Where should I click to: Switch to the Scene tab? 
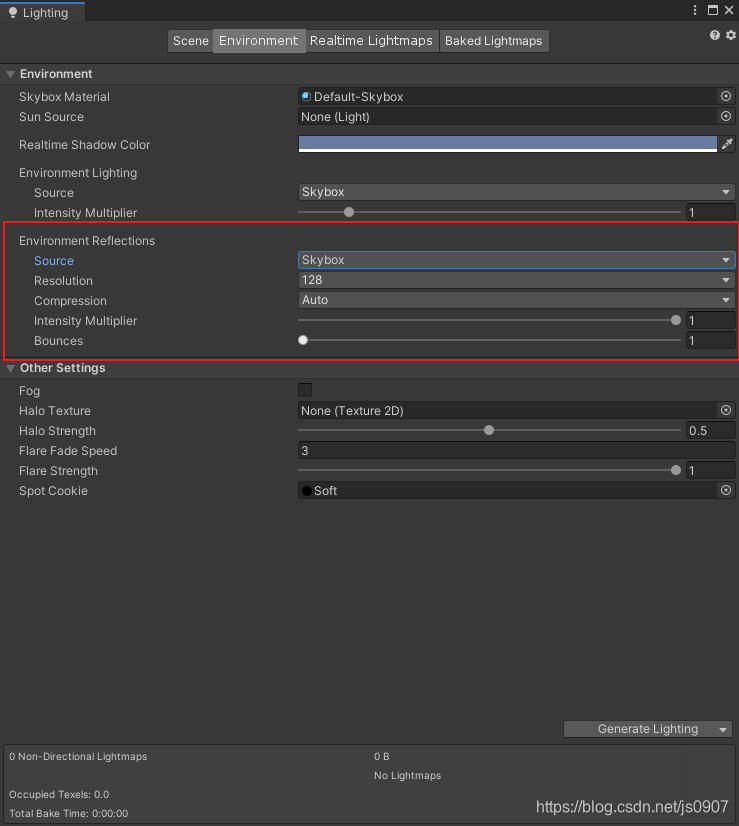click(x=191, y=41)
